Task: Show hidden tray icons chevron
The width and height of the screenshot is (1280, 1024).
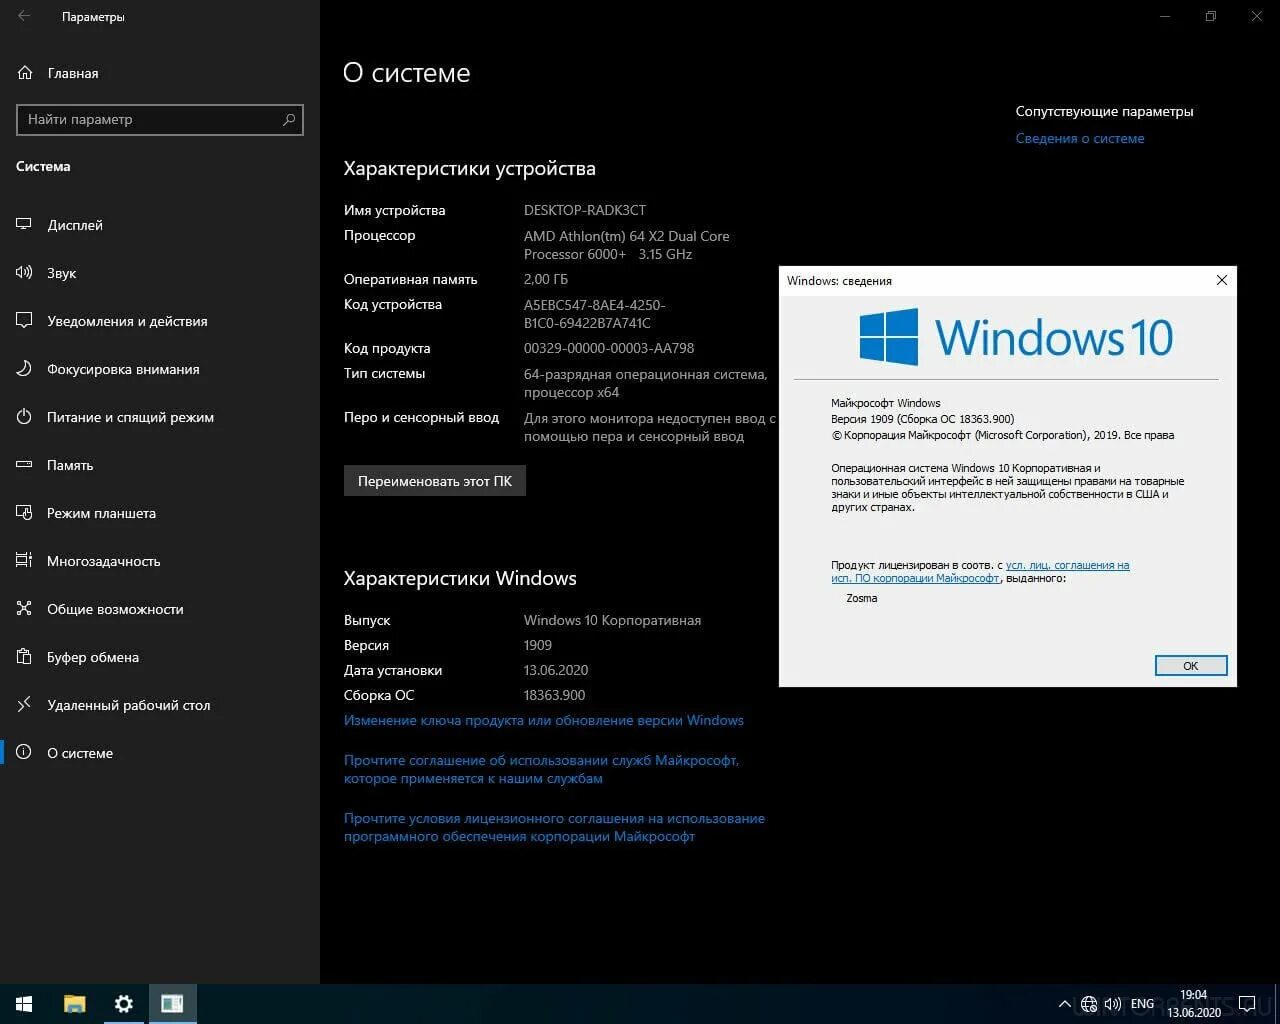Action: coord(1064,1004)
